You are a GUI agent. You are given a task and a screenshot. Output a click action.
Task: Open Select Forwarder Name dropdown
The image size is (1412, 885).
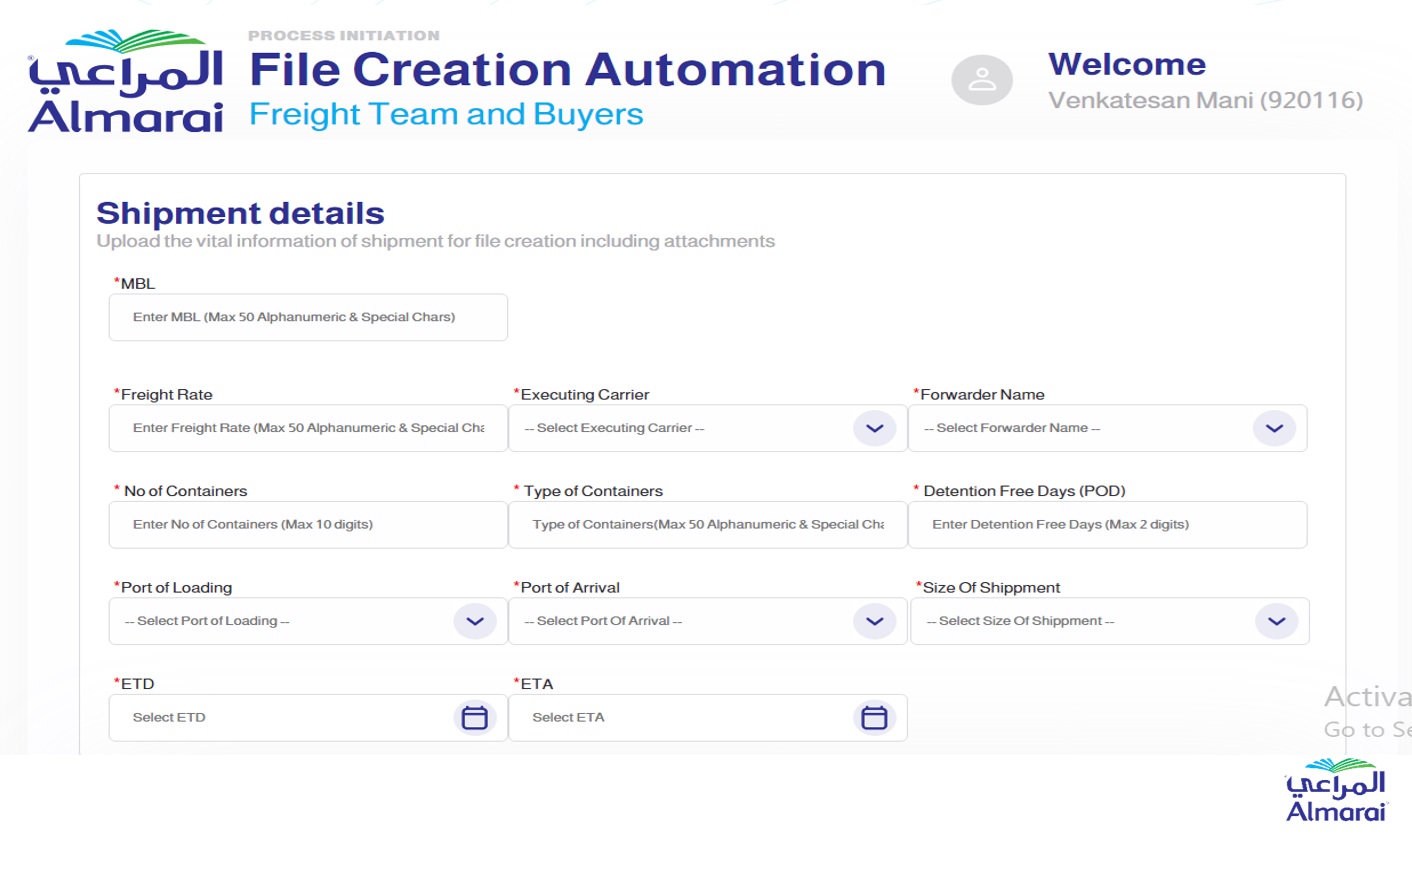pos(1080,428)
